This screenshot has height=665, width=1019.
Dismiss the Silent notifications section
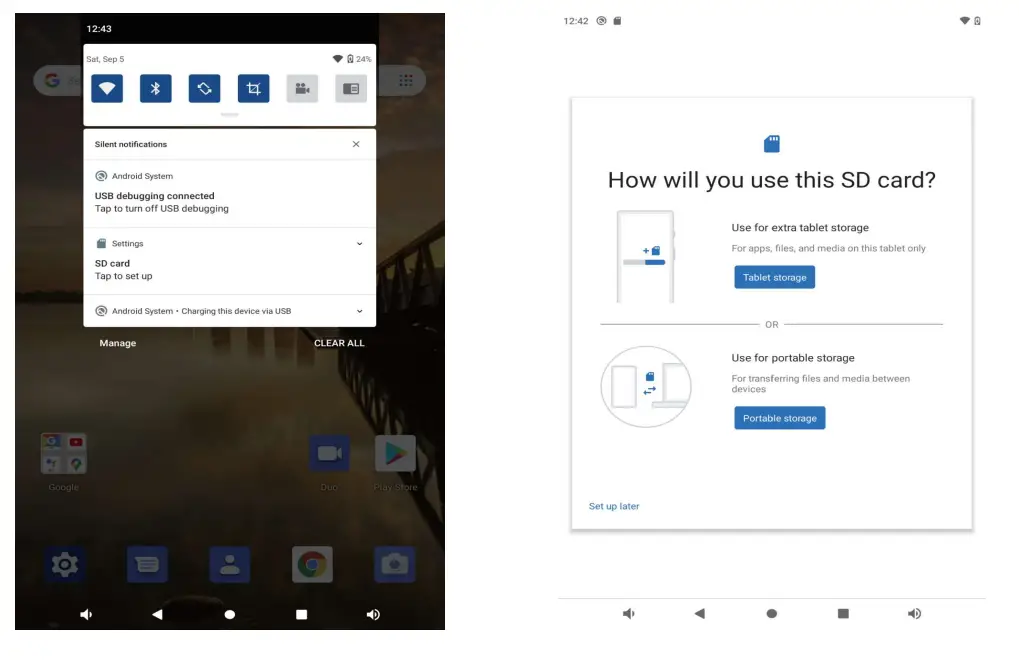click(356, 144)
